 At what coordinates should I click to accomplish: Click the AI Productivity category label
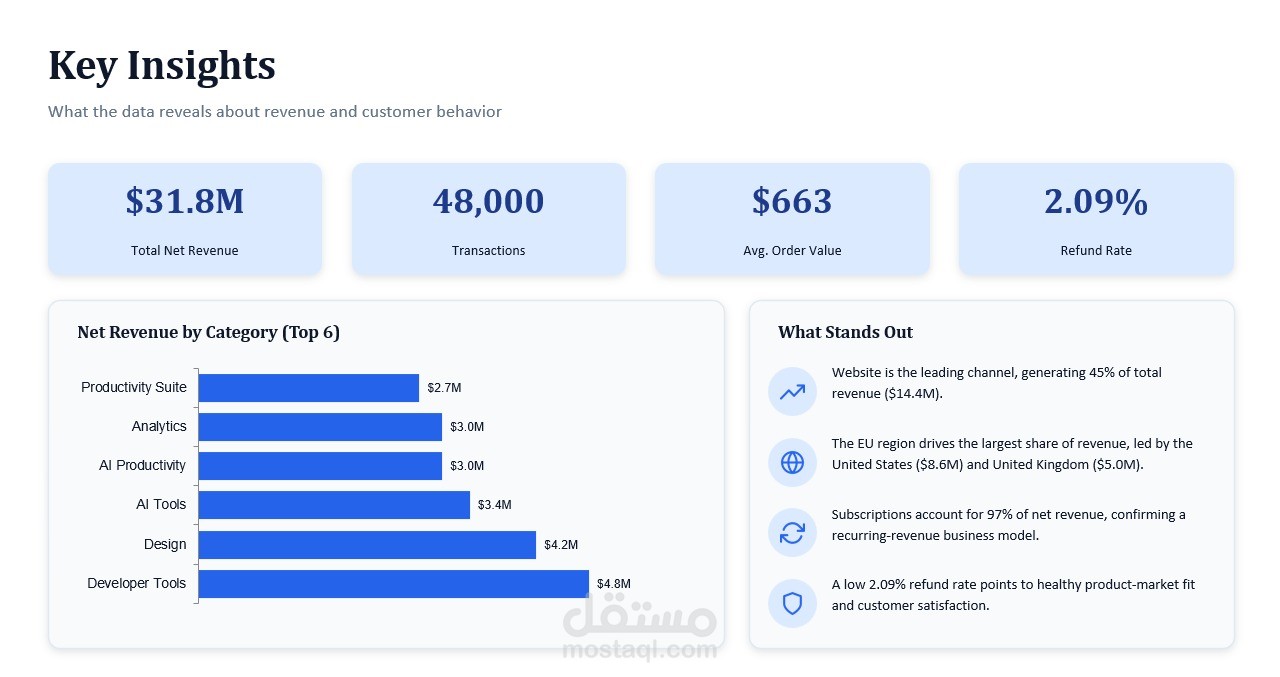click(142, 466)
